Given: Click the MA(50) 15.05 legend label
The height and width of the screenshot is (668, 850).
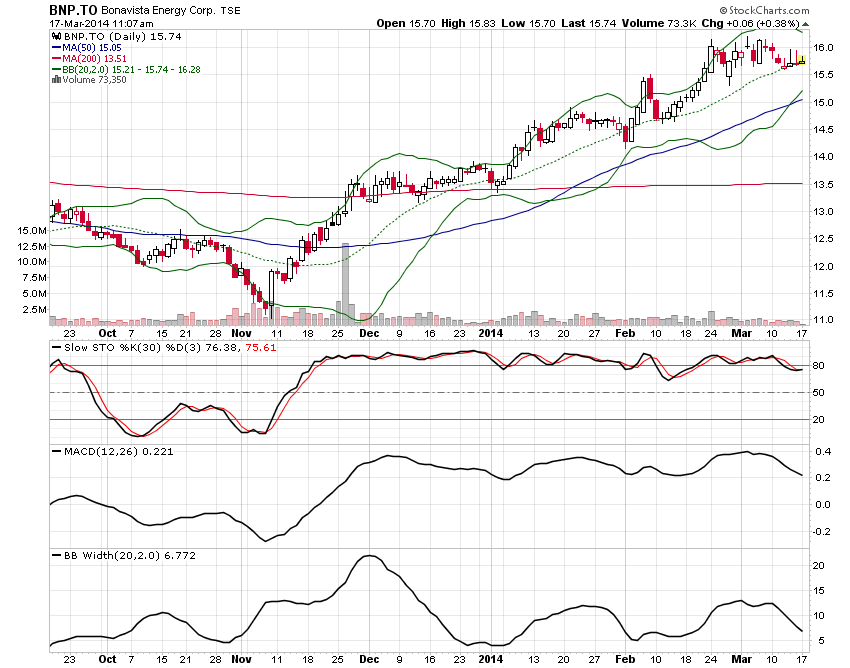Looking at the screenshot, I should click(x=92, y=48).
